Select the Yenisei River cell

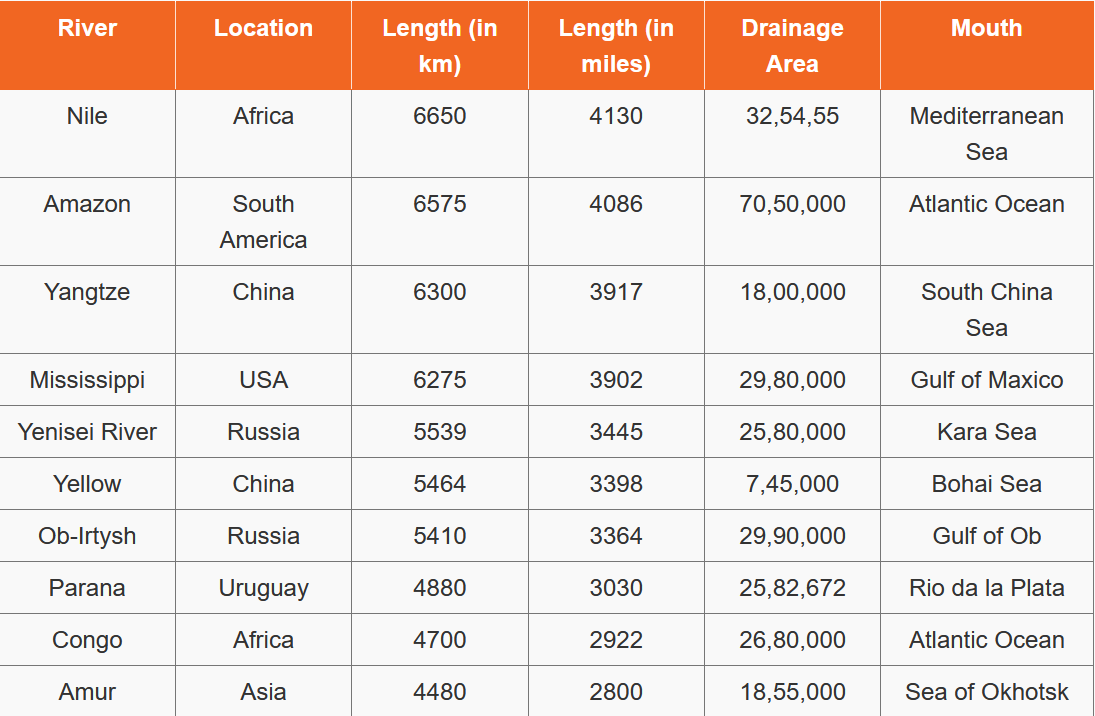coord(87,432)
